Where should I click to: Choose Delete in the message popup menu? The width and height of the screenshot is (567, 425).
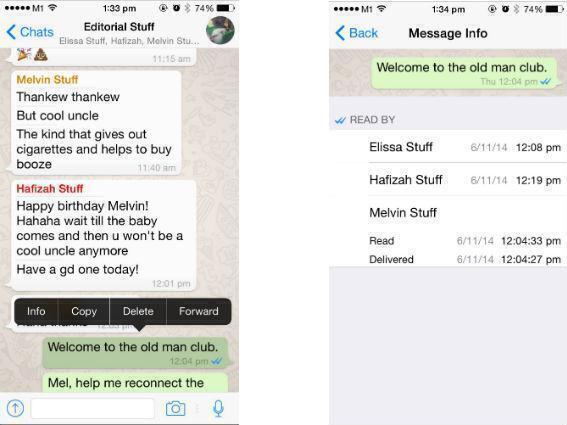pos(138,311)
